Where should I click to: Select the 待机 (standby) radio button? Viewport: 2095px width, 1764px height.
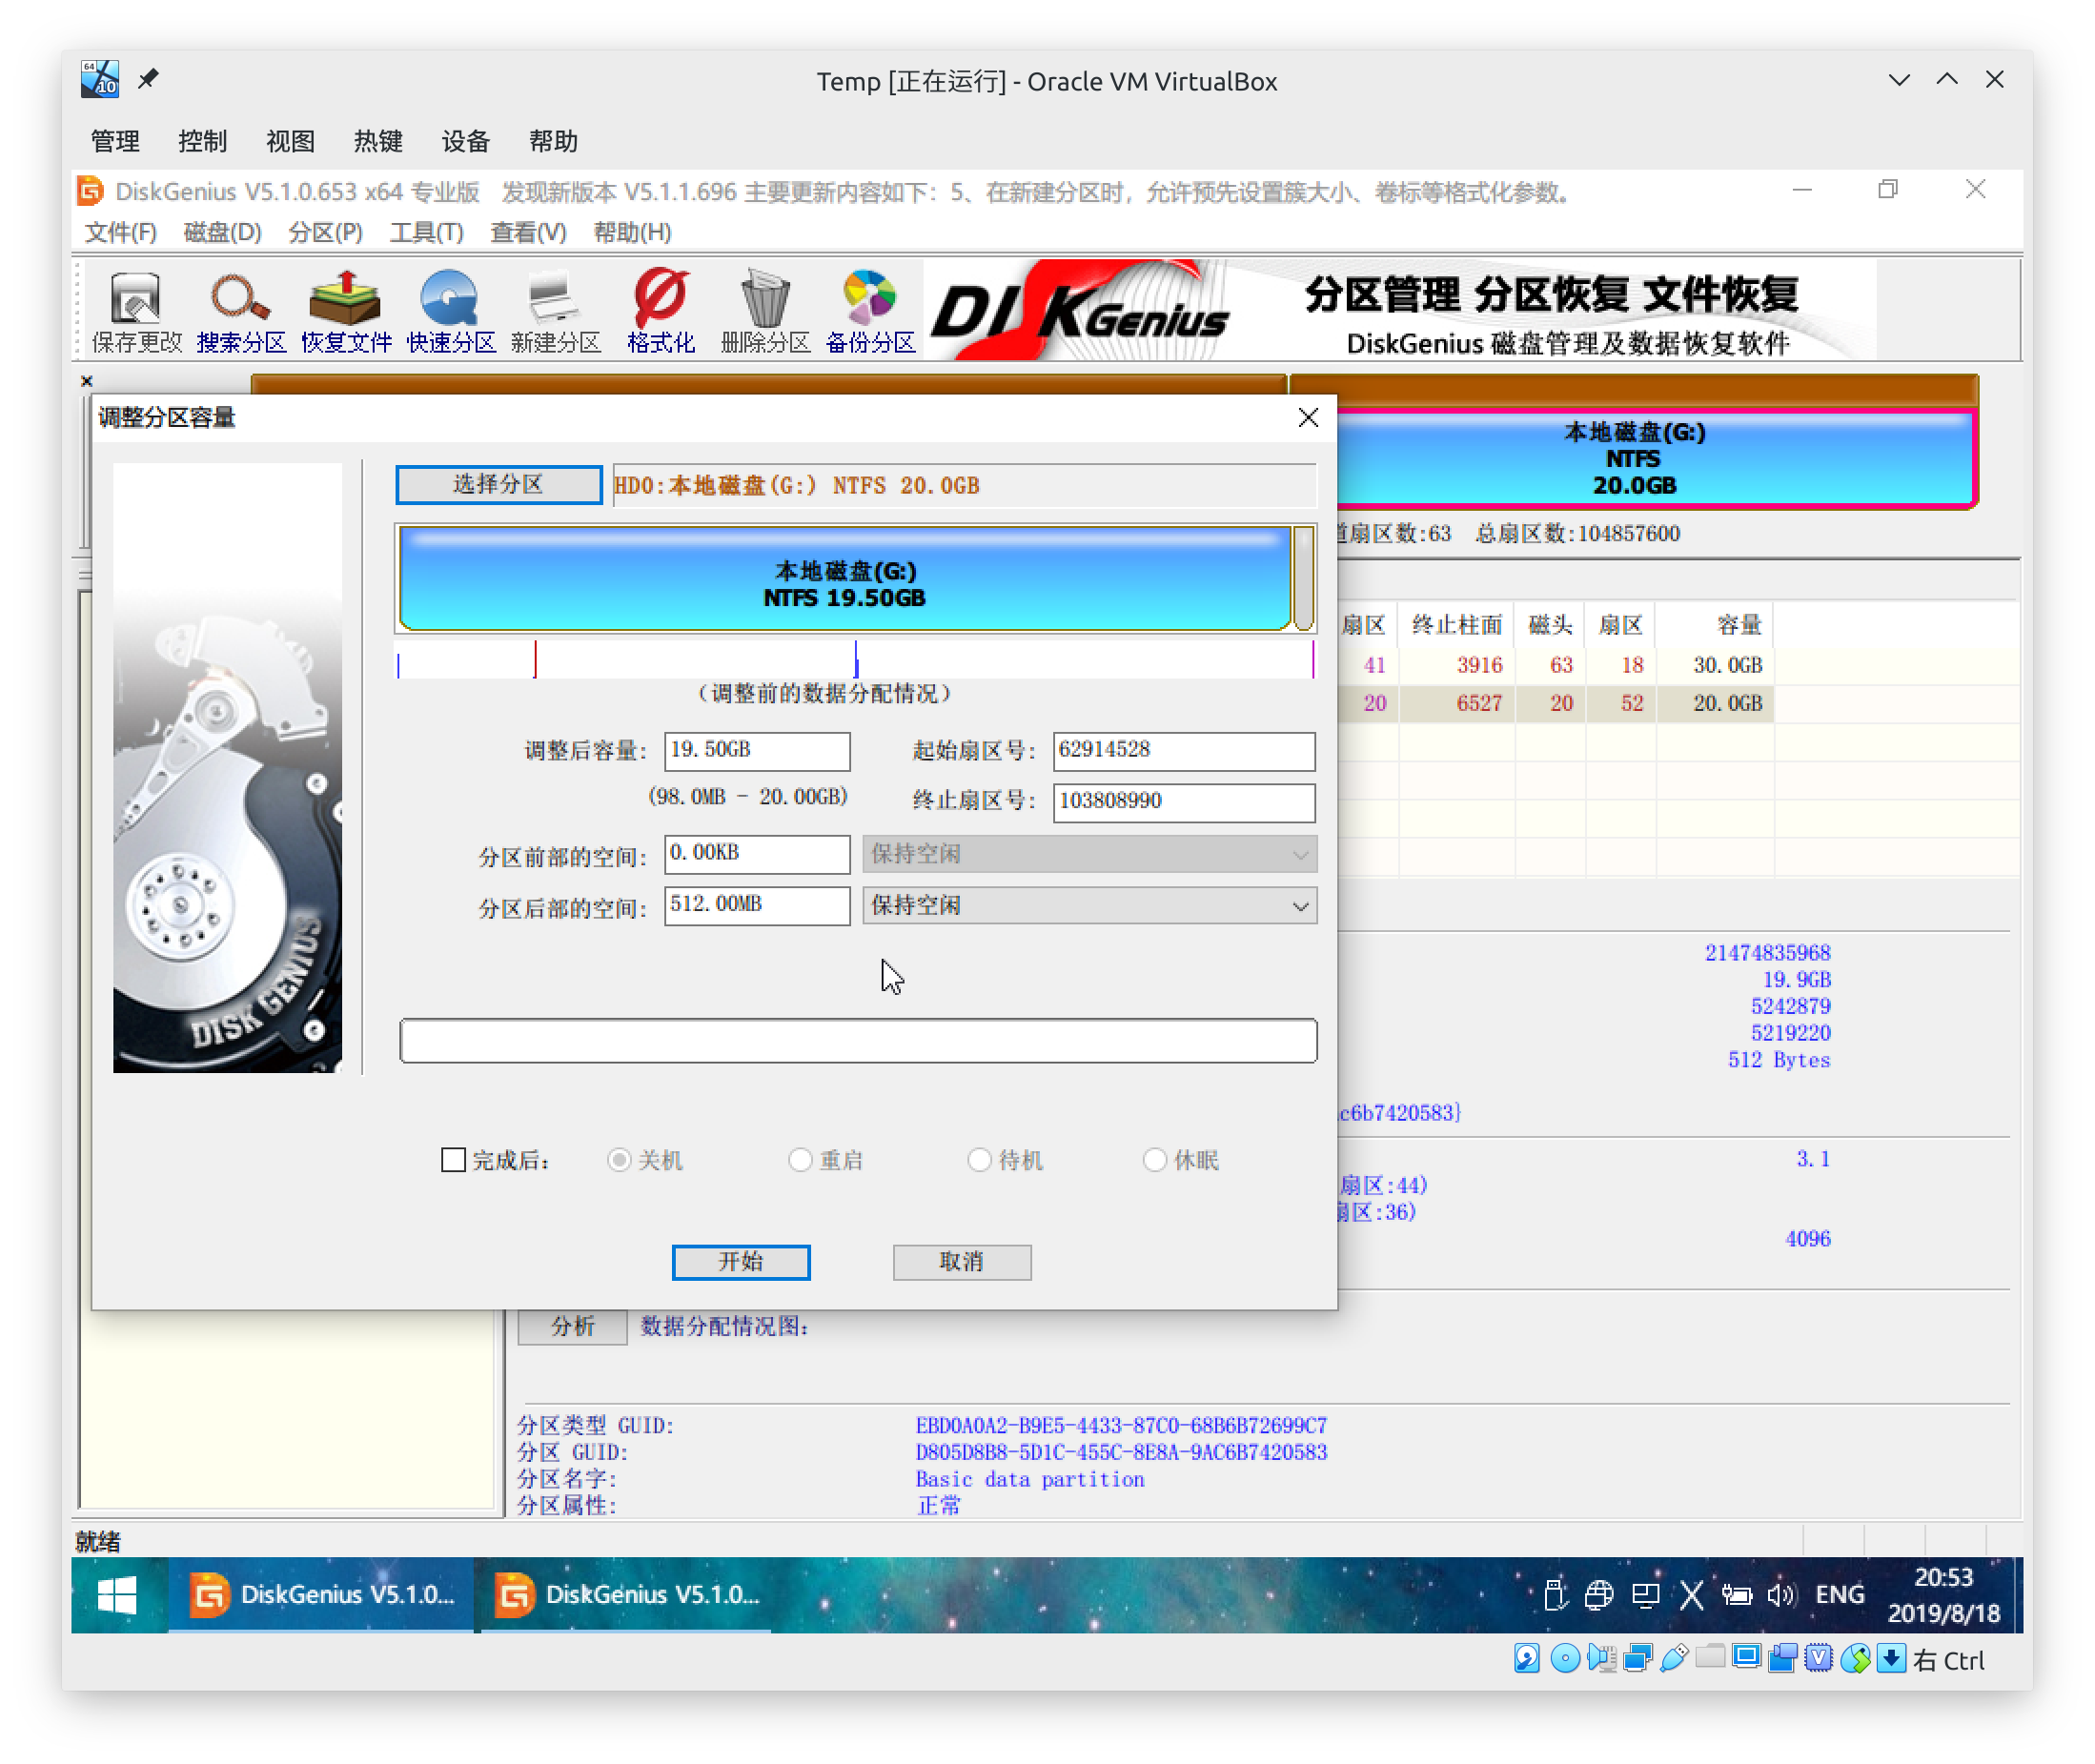[x=979, y=1160]
